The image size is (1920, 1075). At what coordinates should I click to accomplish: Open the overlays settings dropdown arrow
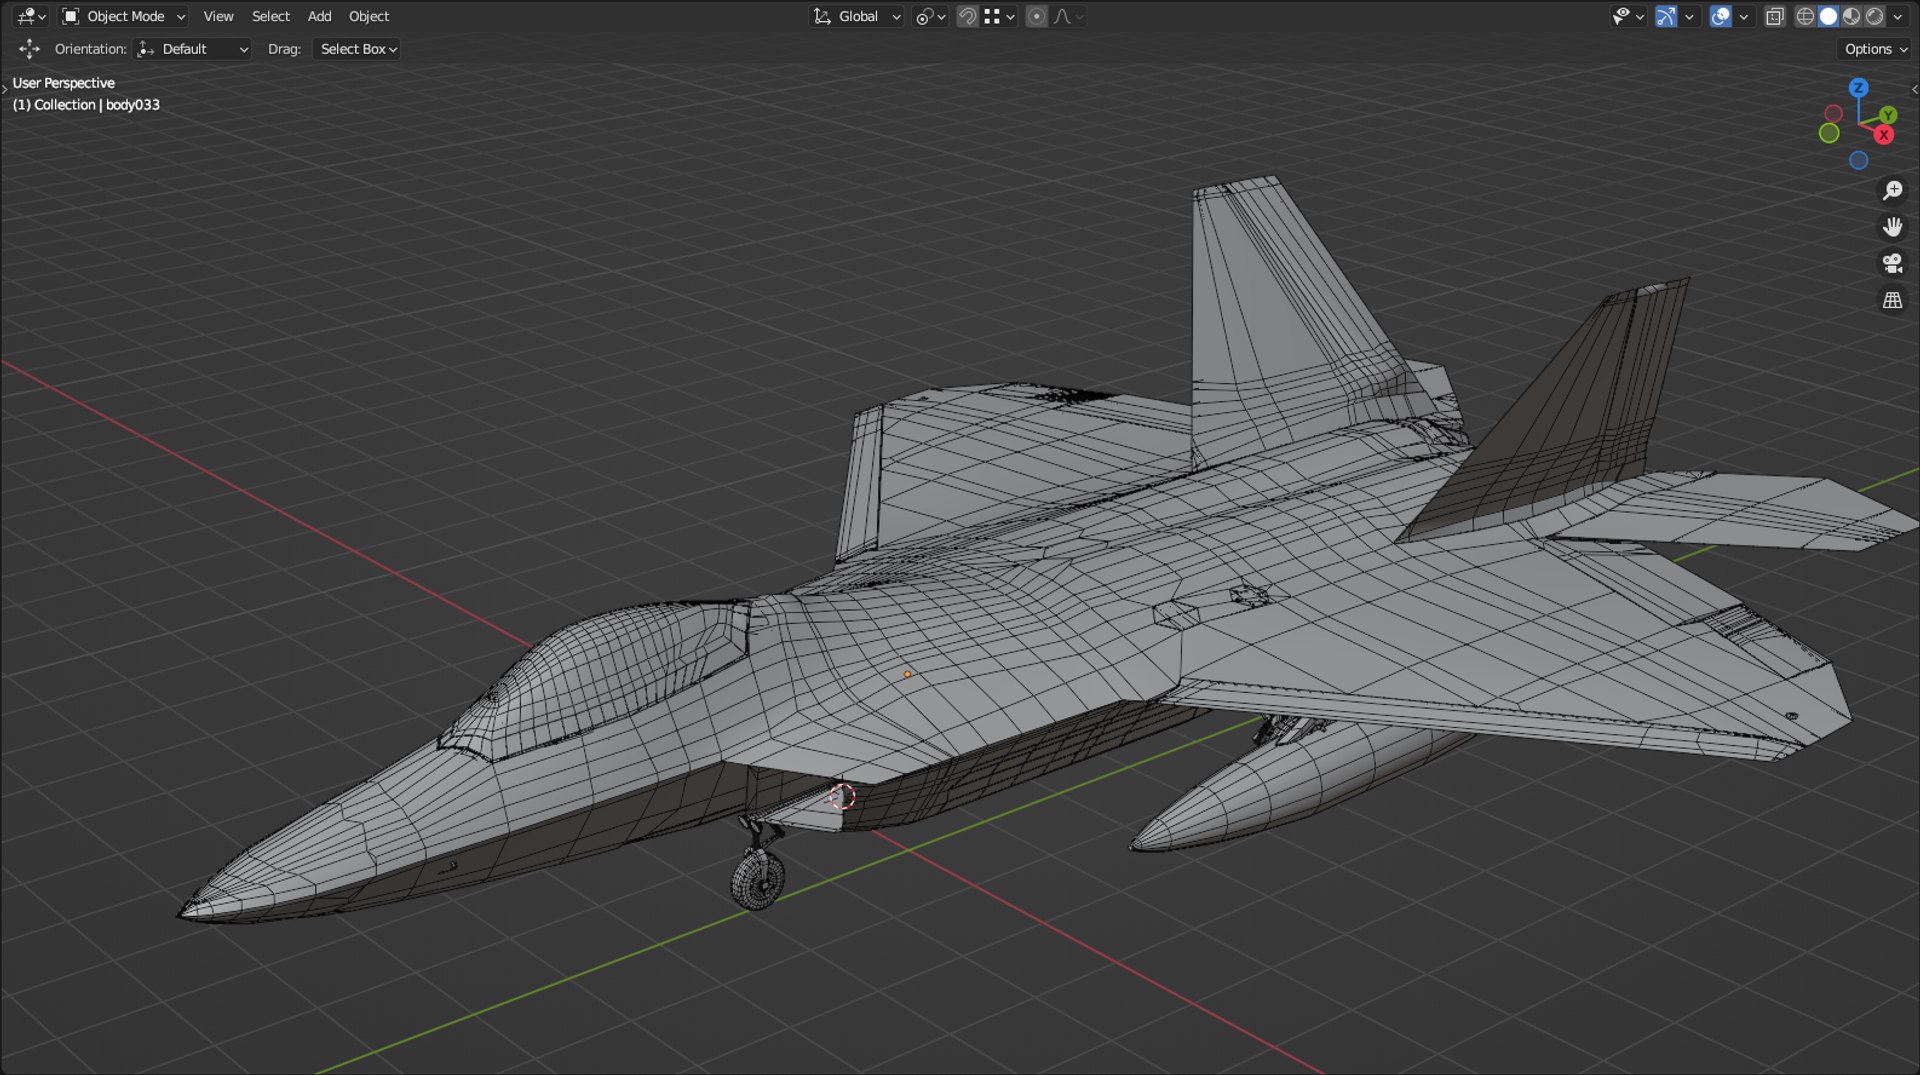tap(1744, 16)
